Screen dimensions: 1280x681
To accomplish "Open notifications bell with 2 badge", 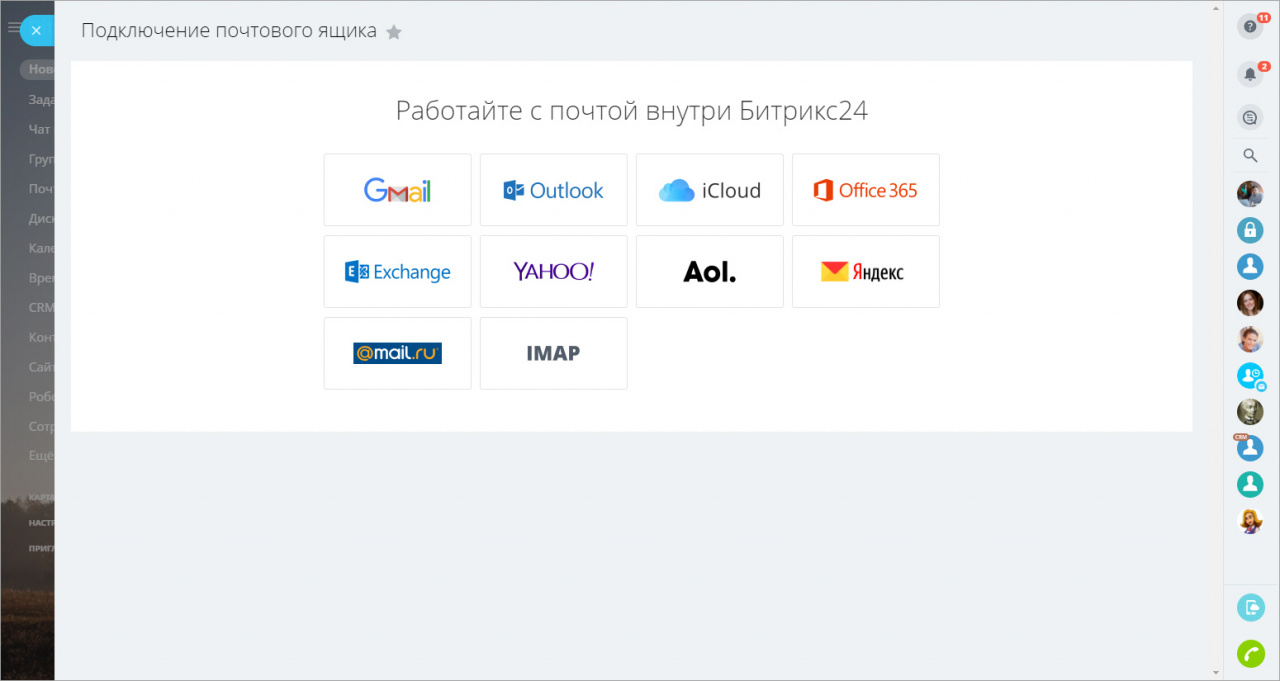I will coord(1250,74).
